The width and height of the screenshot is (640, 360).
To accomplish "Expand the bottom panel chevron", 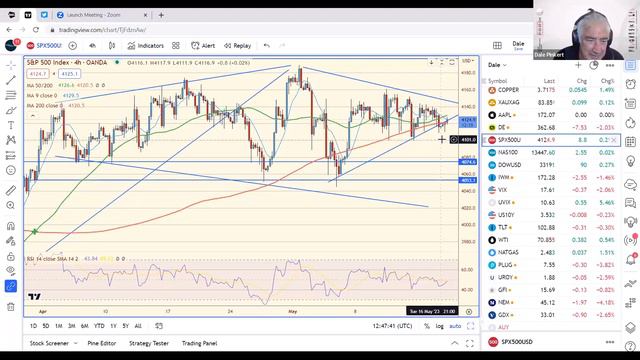I will click(x=455, y=343).
